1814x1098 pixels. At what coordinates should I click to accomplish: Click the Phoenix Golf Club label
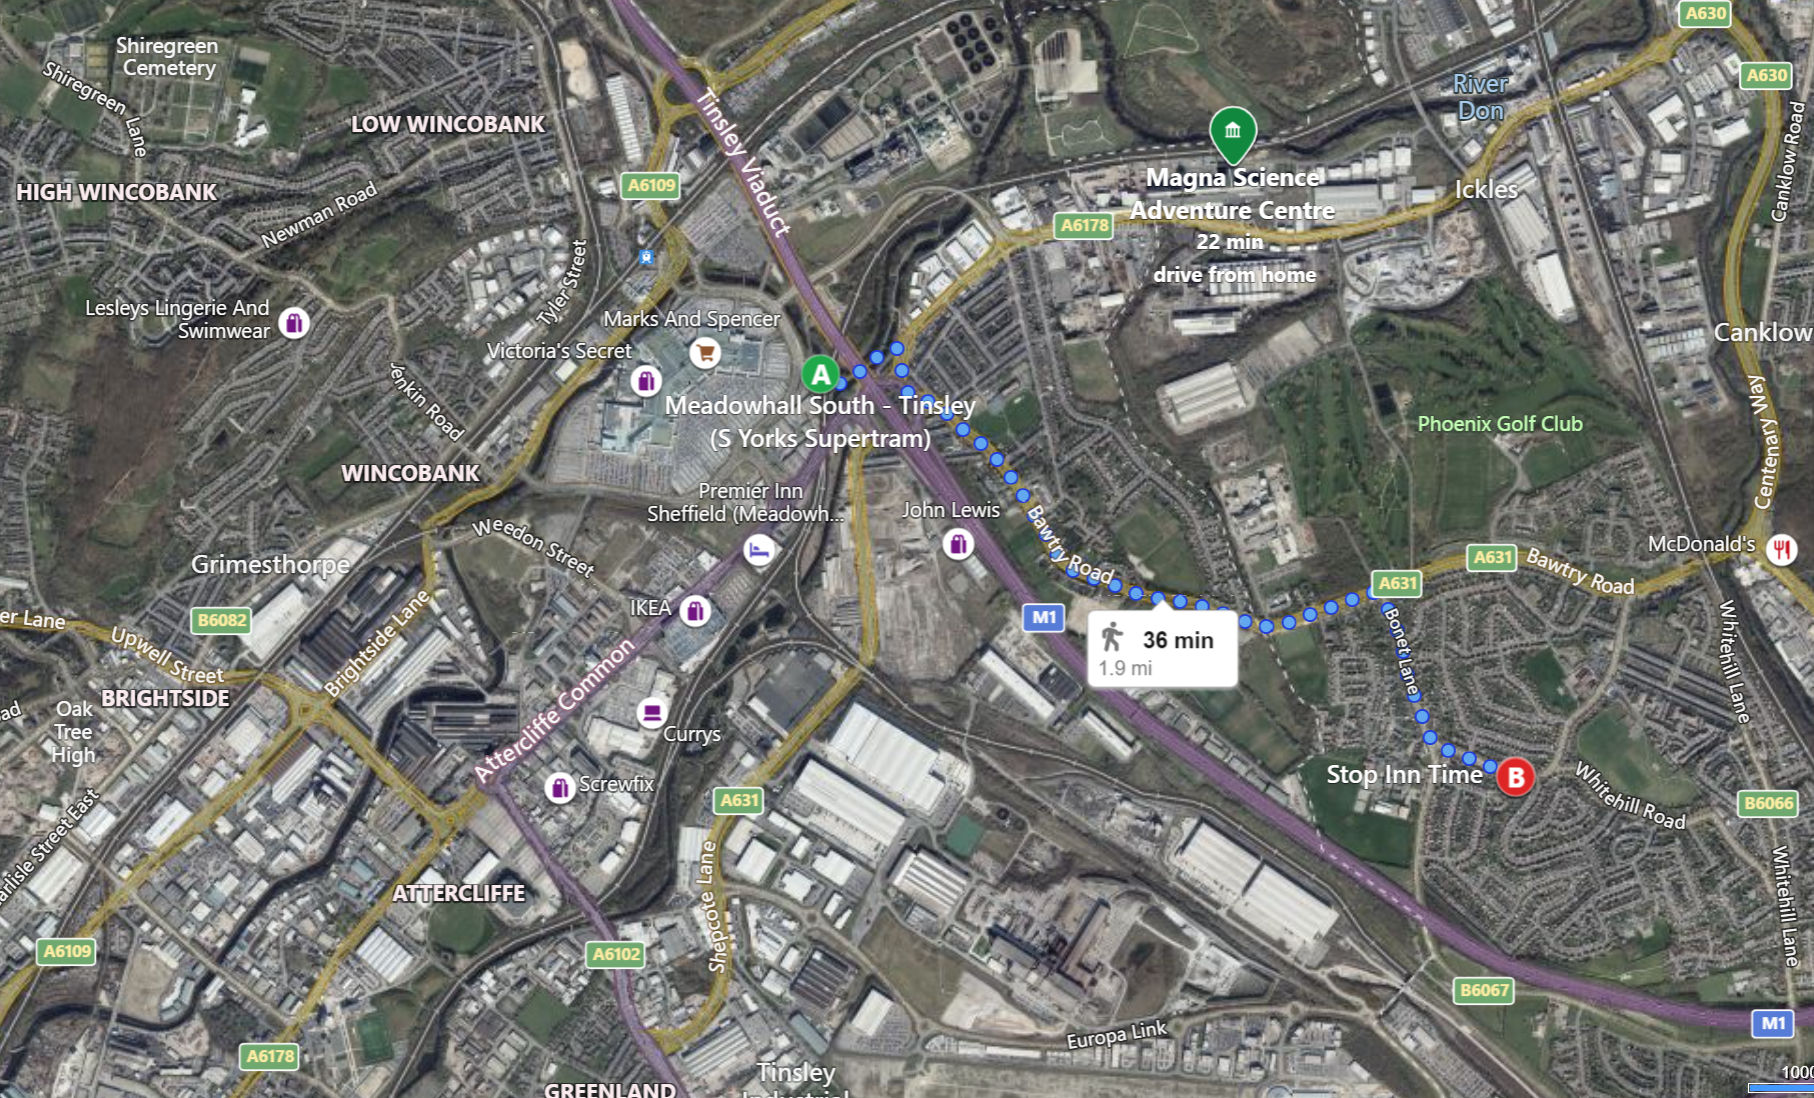tap(1500, 424)
